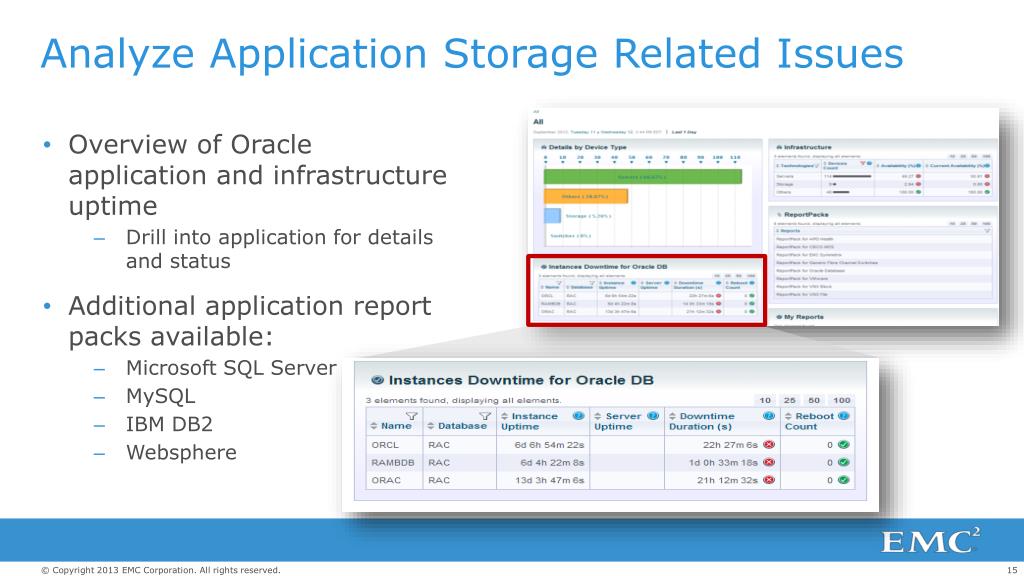The image size is (1024, 576).
Task: Click the MySQL bullet
Action: (161, 396)
